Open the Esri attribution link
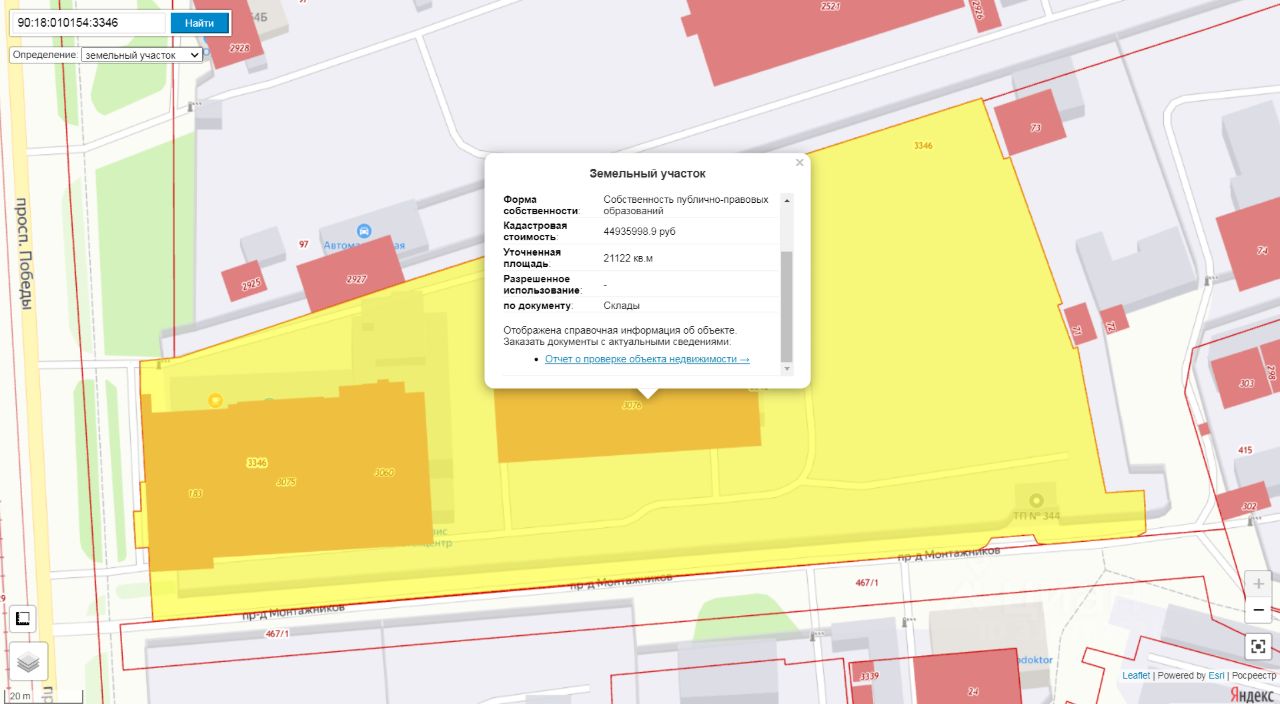Viewport: 1280px width, 704px height. coord(1216,676)
